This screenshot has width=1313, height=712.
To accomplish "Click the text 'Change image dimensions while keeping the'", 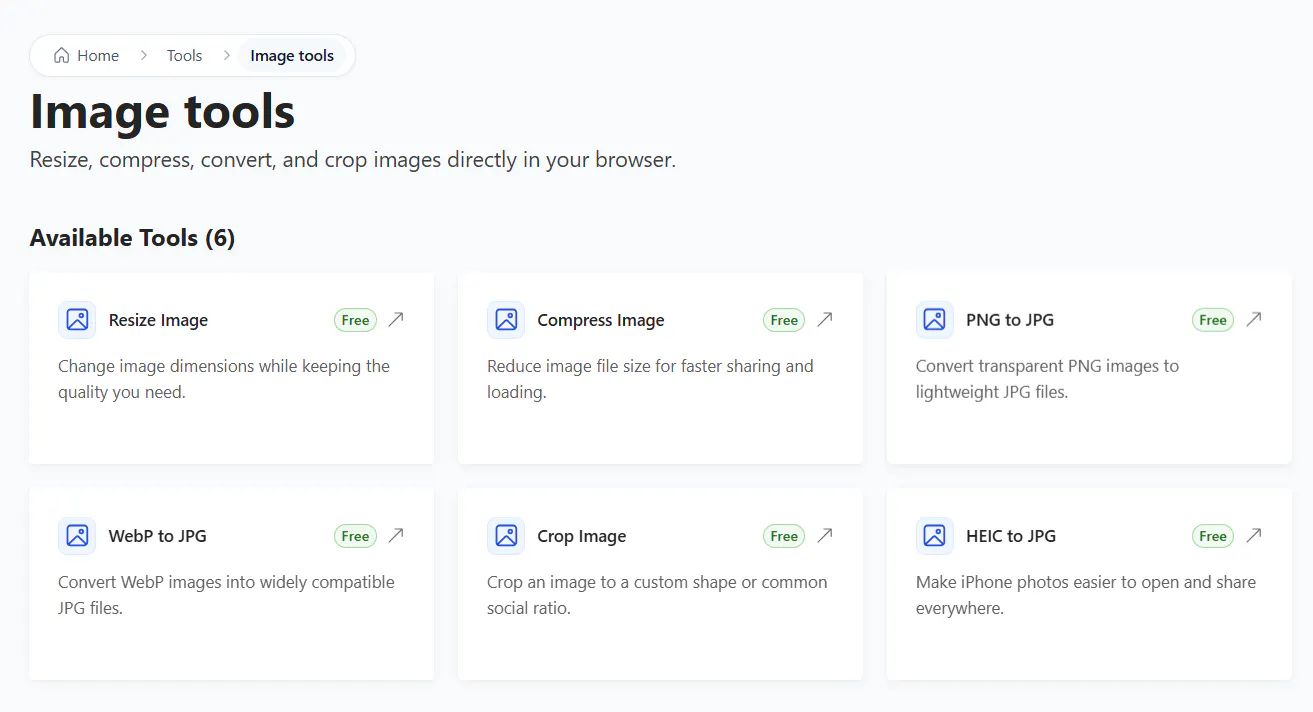I will coord(224,366).
